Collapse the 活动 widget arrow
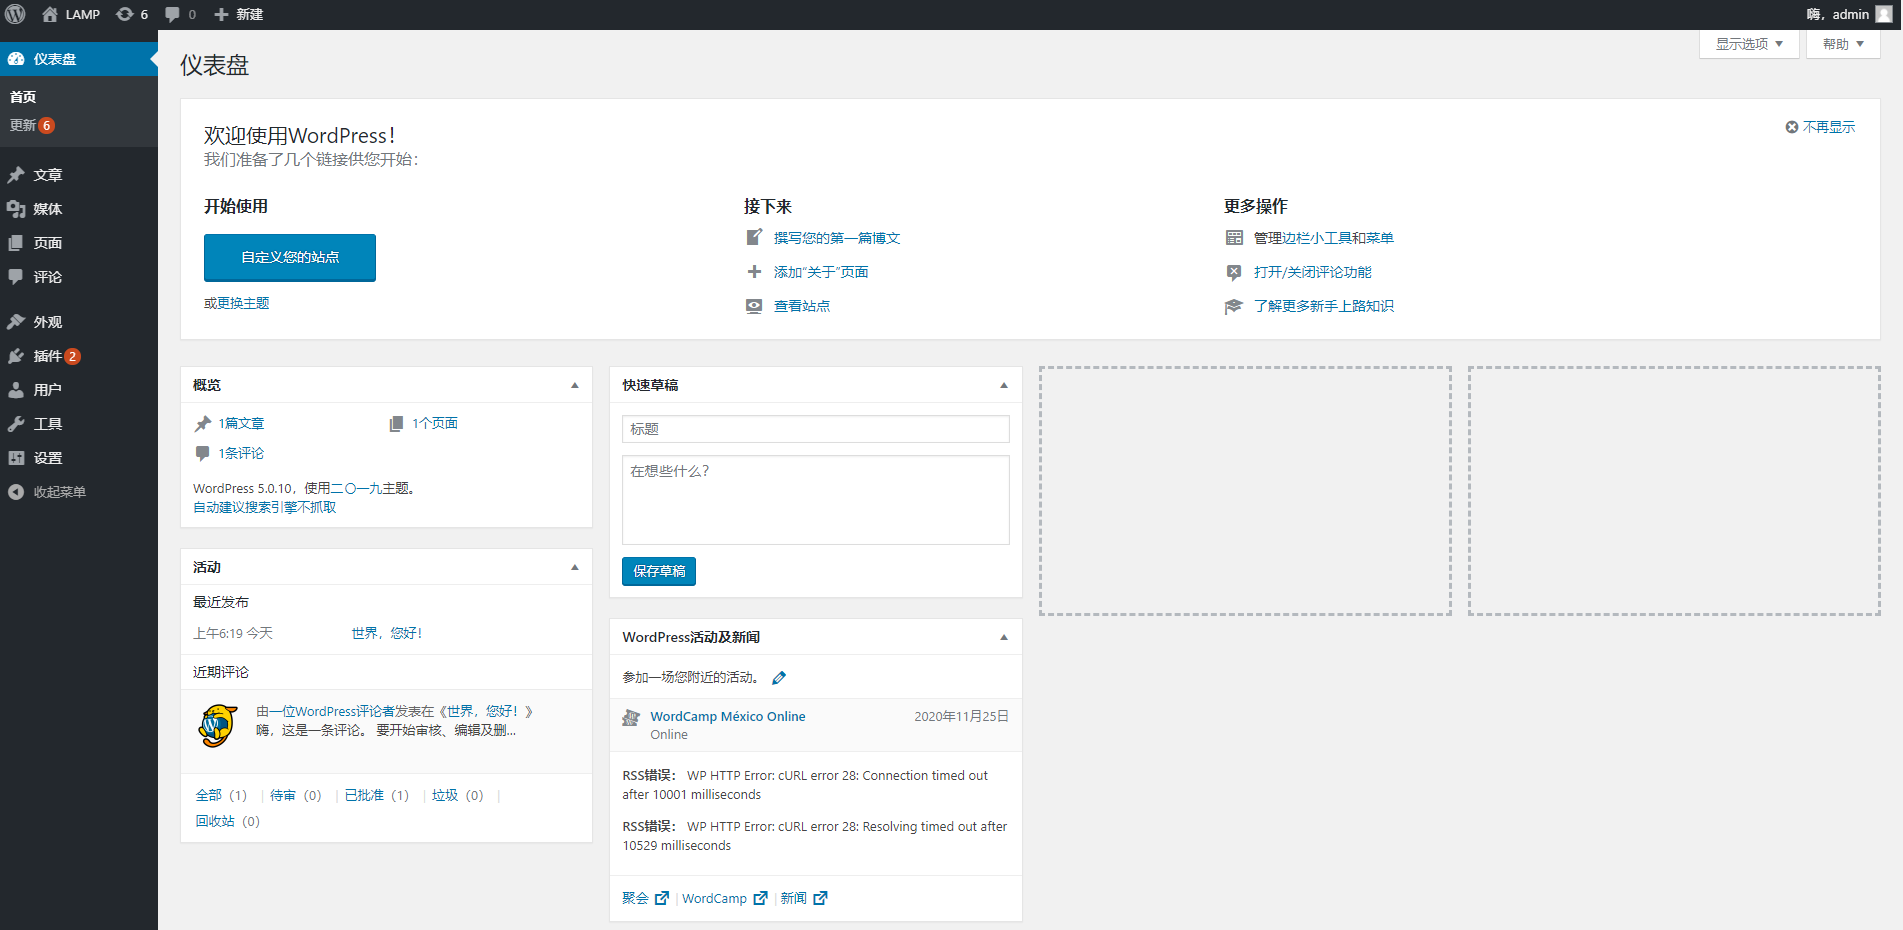The image size is (1903, 930). tap(575, 567)
